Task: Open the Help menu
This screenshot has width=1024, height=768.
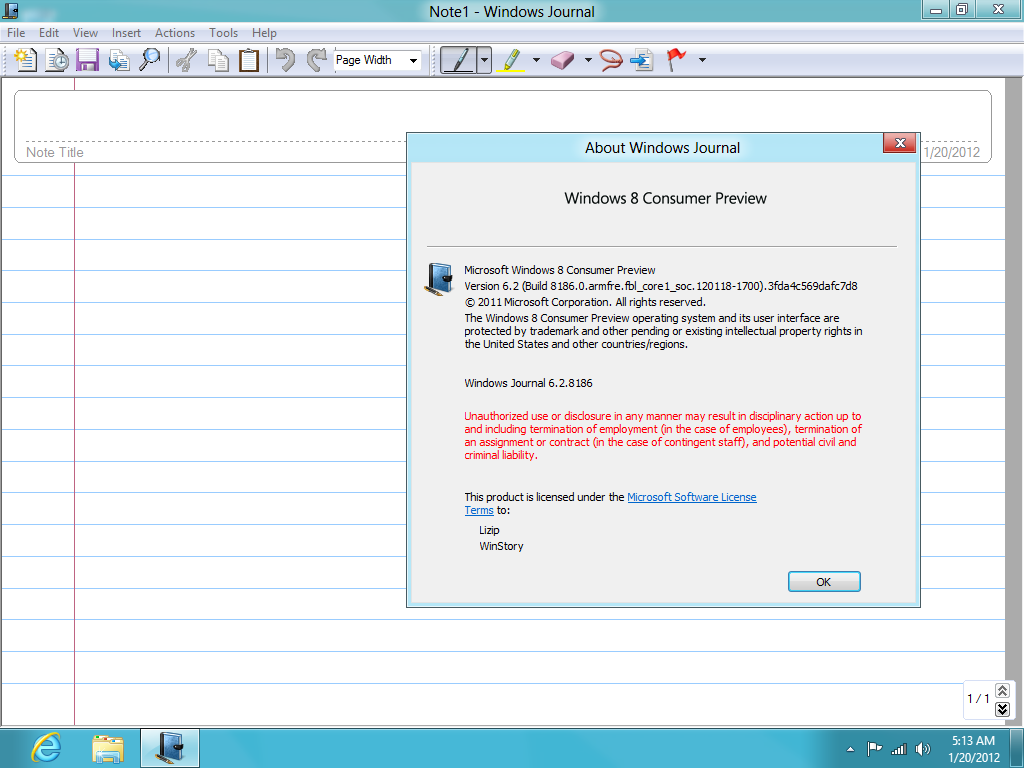Action: click(x=264, y=33)
